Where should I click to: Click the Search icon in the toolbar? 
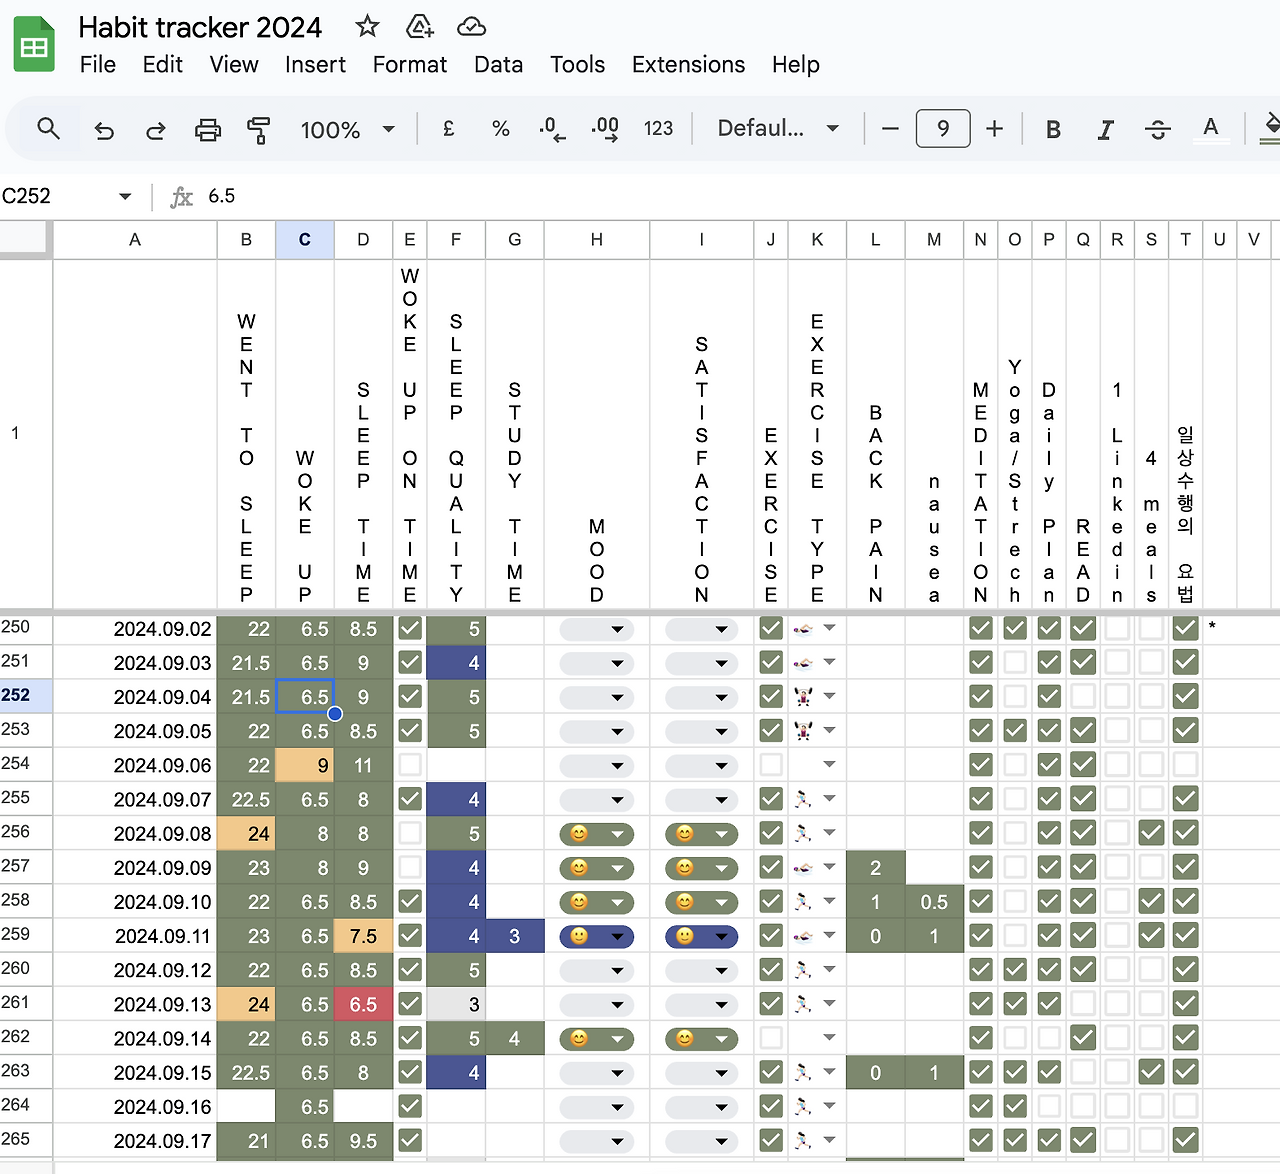[x=48, y=128]
